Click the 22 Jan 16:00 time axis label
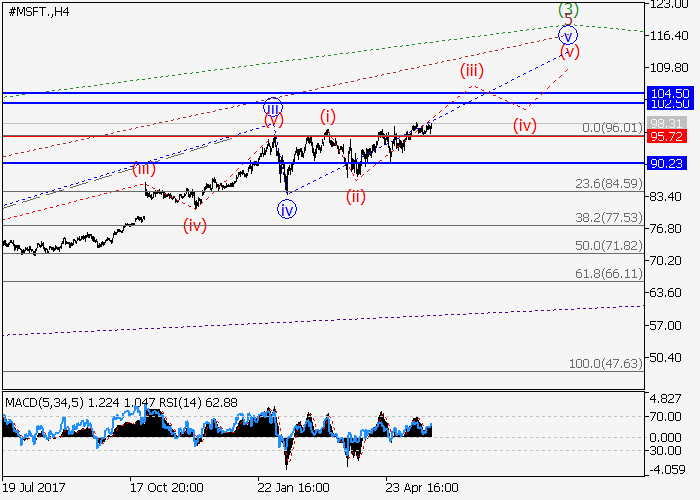 (x=293, y=487)
